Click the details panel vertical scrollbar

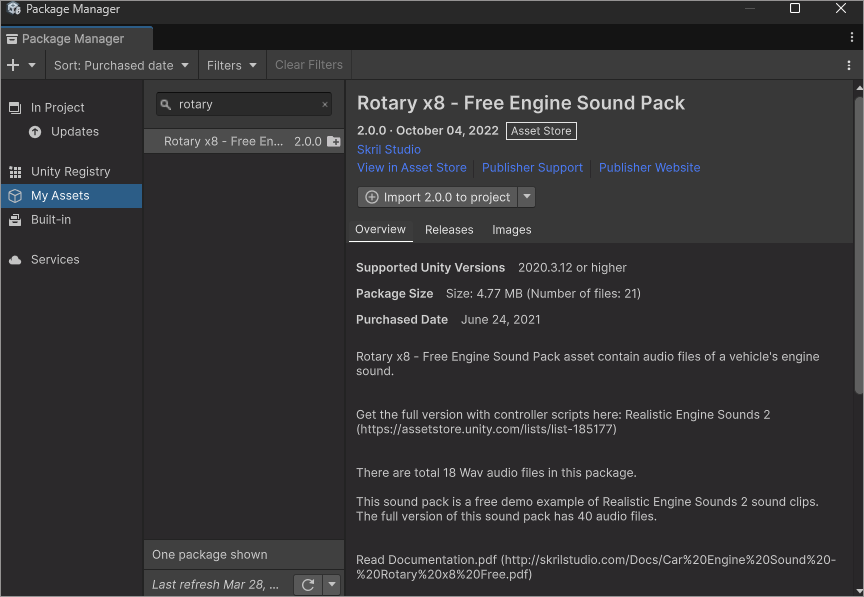click(x=858, y=250)
